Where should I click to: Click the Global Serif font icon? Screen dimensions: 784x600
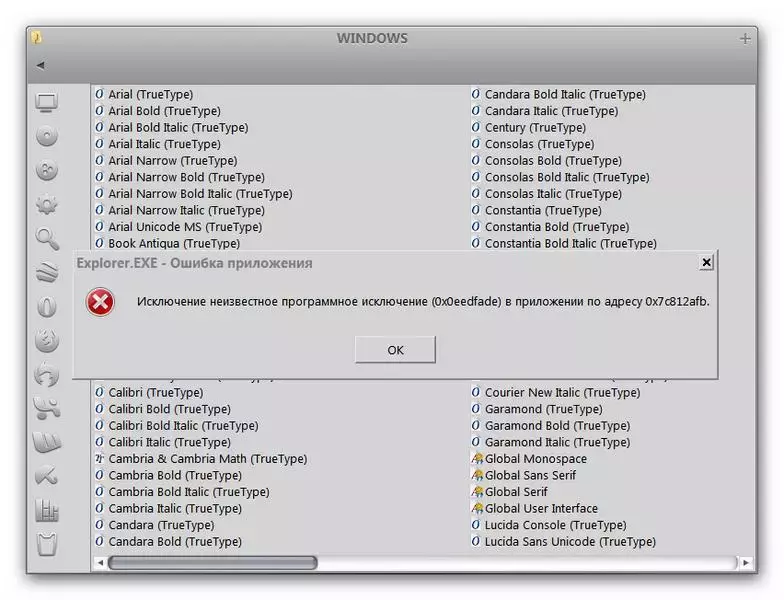click(x=478, y=492)
